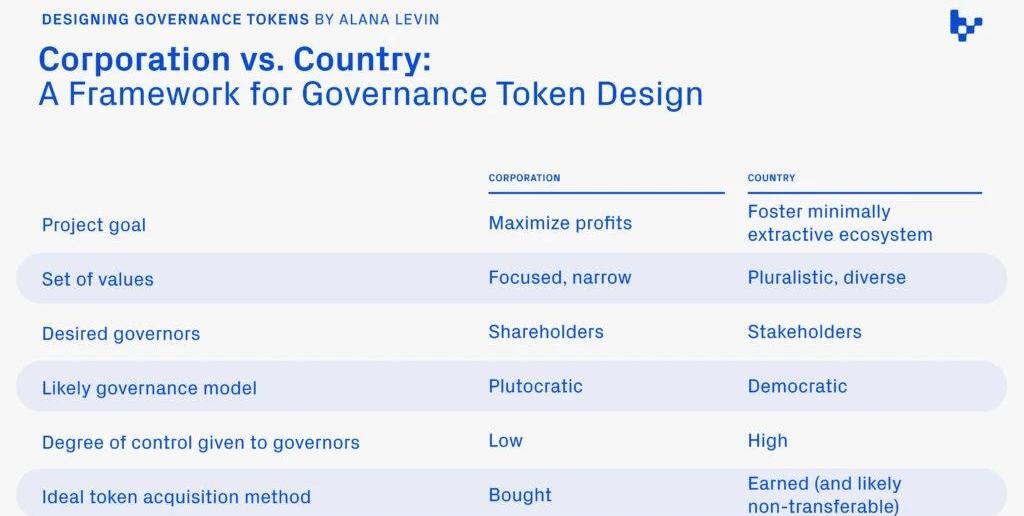Select the CORPORATION column header
The image size is (1024, 516).
[524, 178]
